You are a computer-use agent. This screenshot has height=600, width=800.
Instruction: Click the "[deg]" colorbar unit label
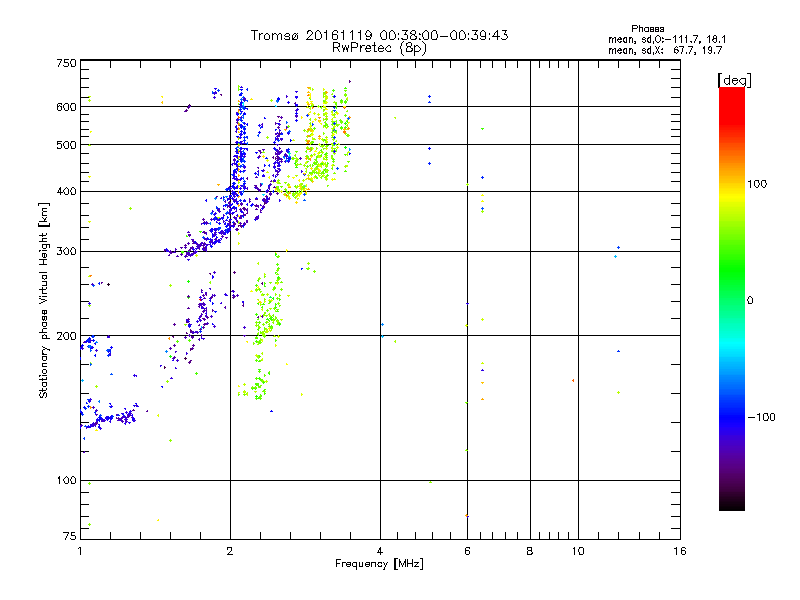click(734, 81)
